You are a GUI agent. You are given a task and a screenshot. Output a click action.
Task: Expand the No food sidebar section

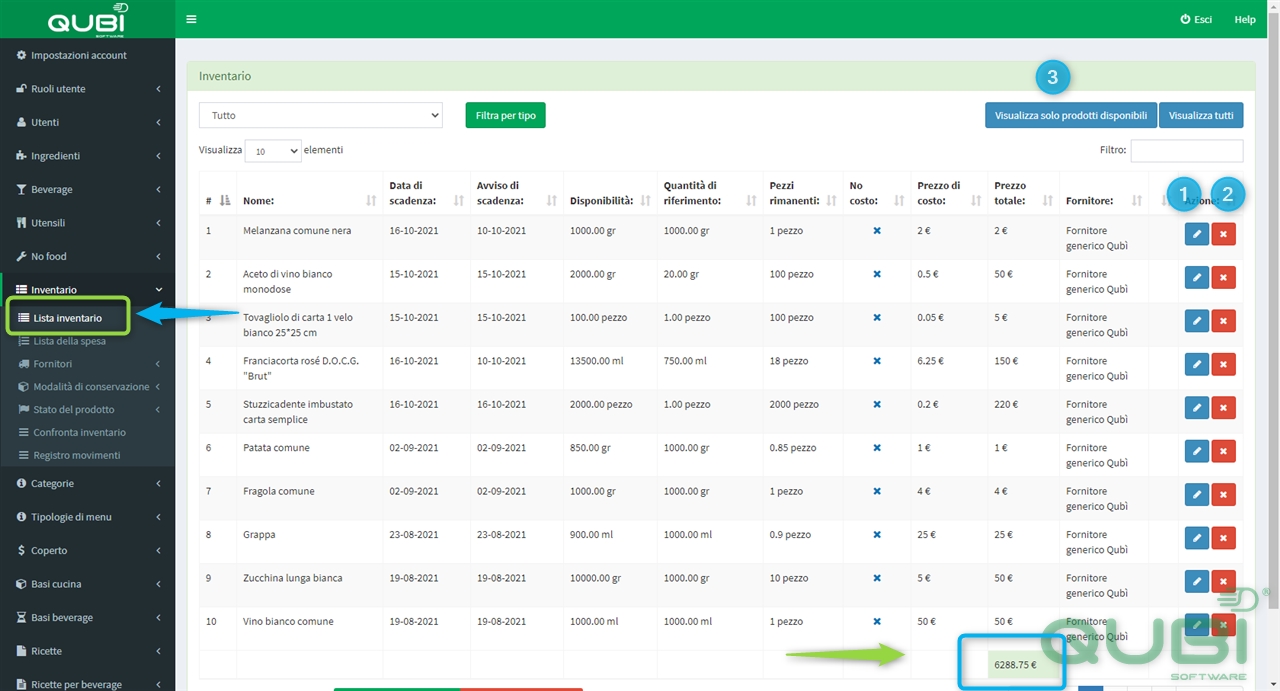[88, 256]
